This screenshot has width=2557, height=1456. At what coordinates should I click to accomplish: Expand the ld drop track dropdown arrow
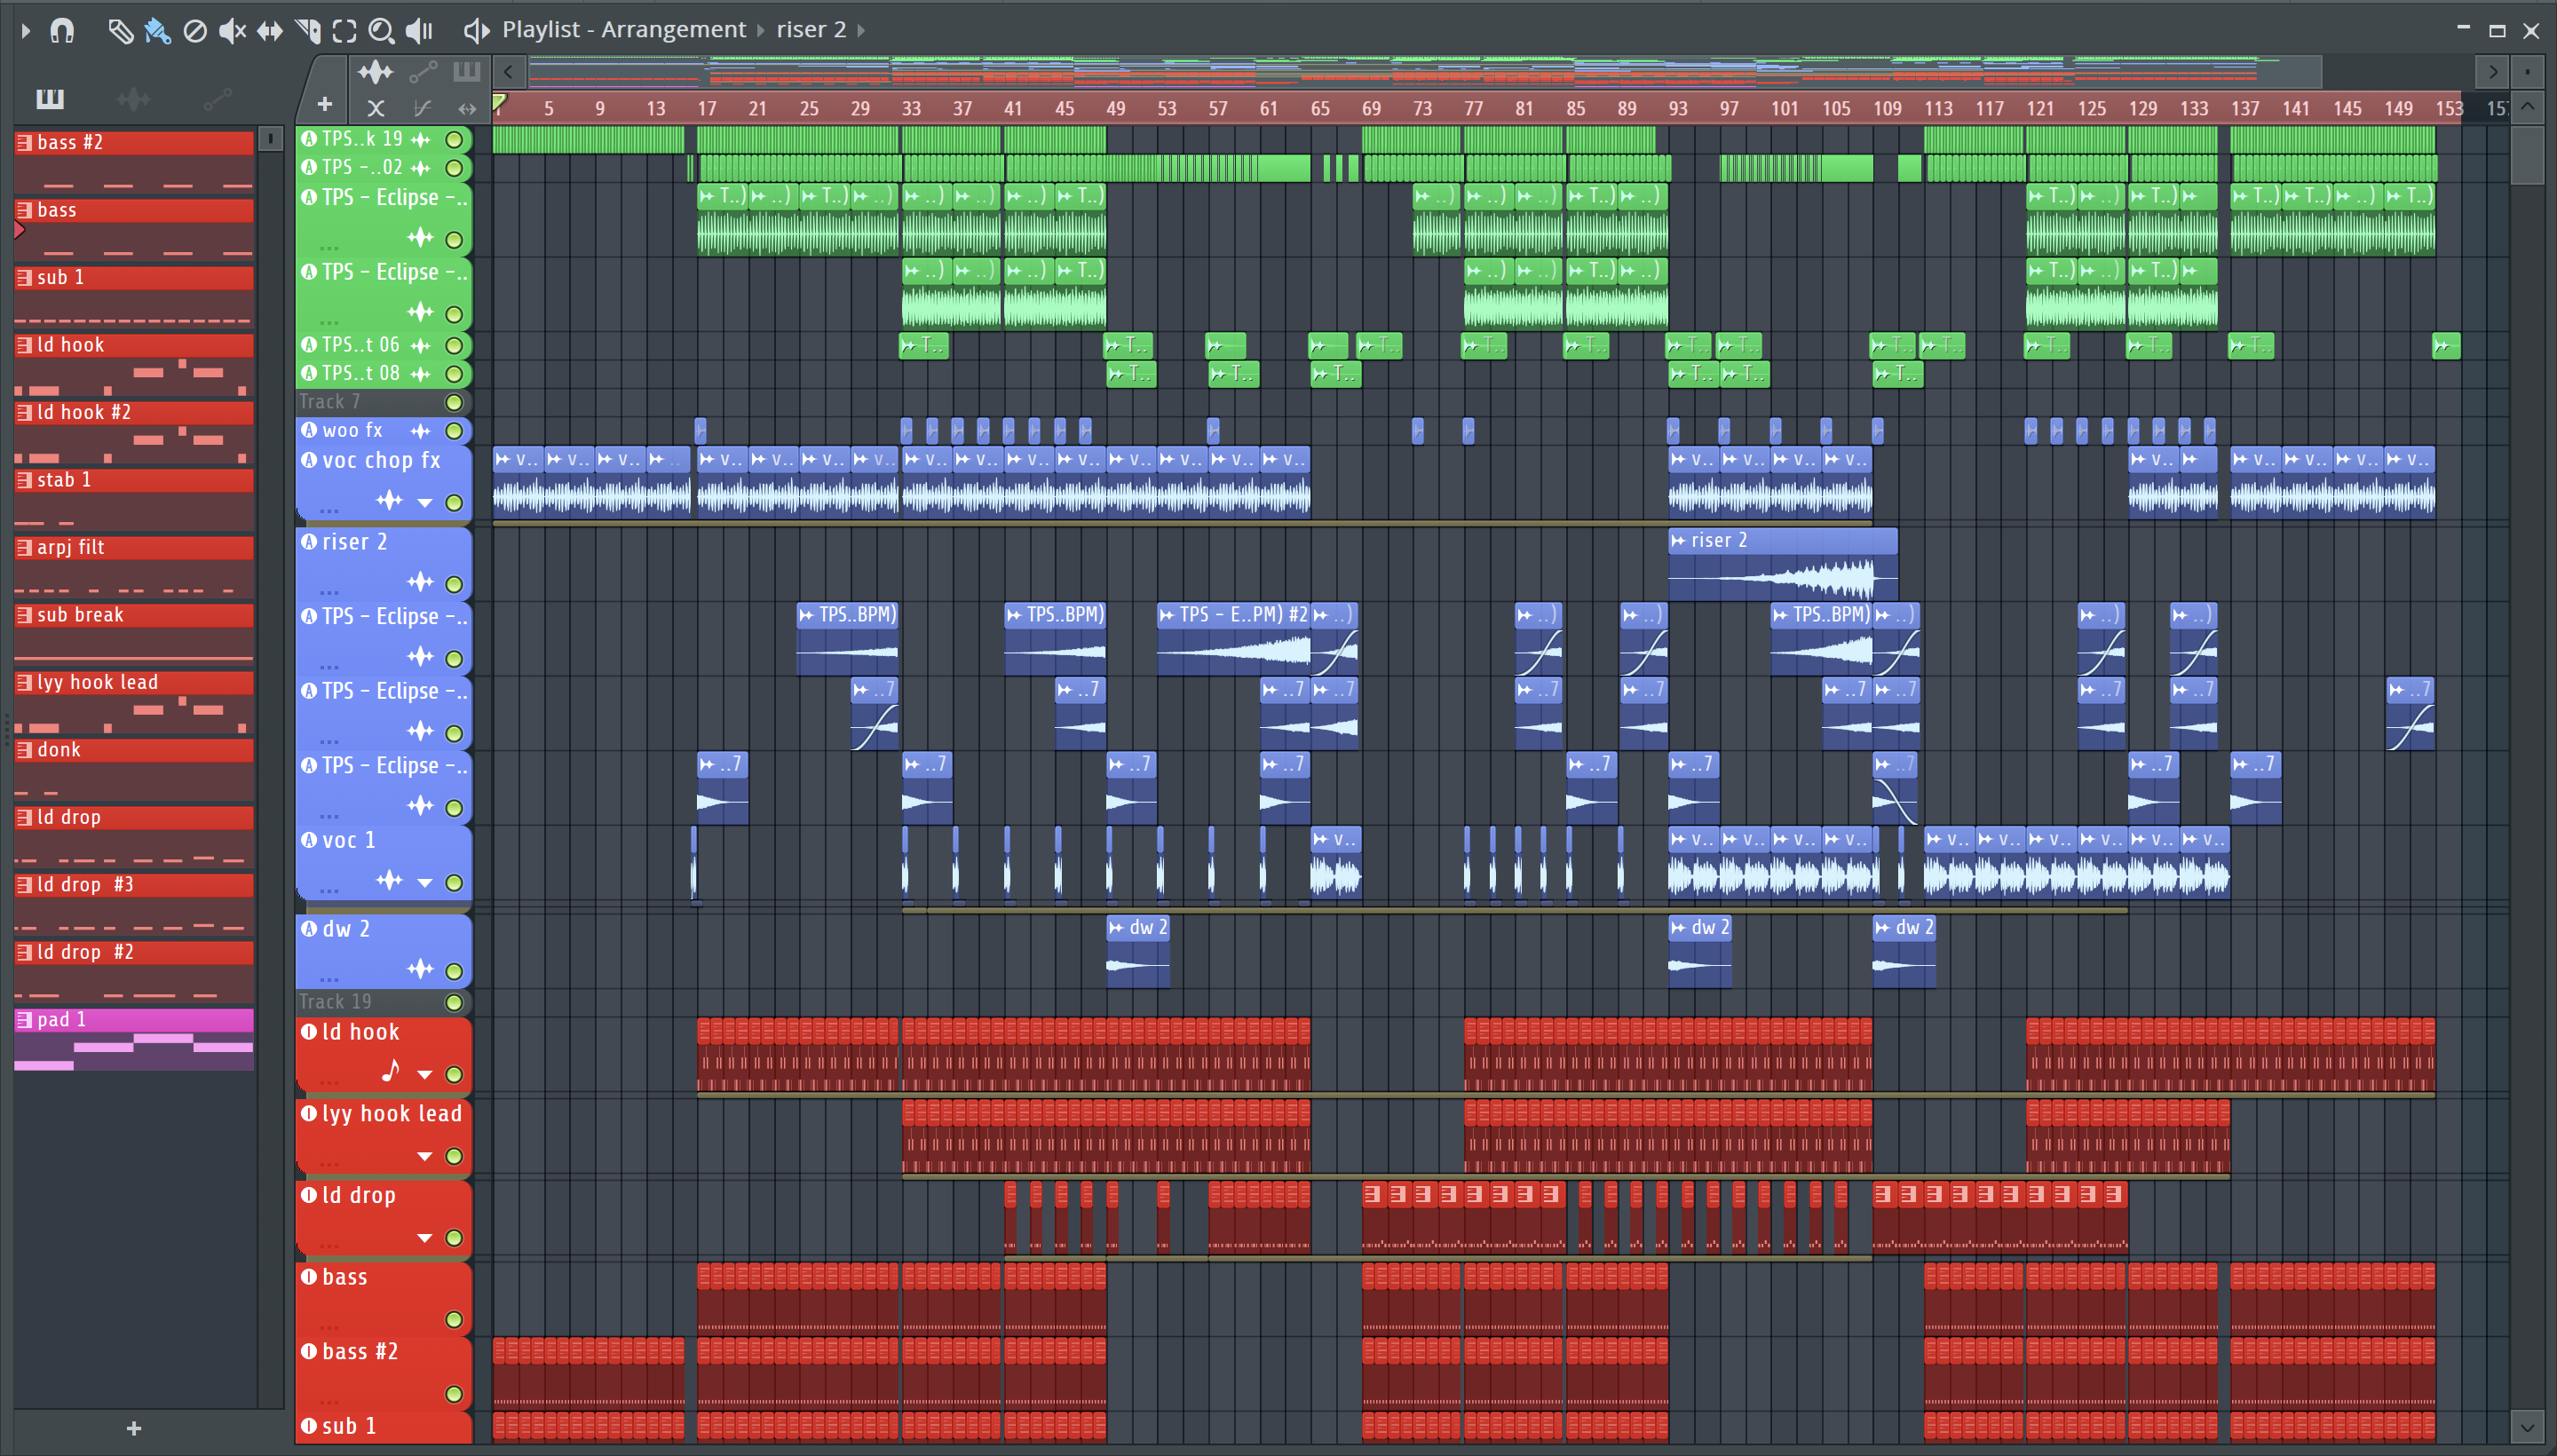[x=425, y=1238]
